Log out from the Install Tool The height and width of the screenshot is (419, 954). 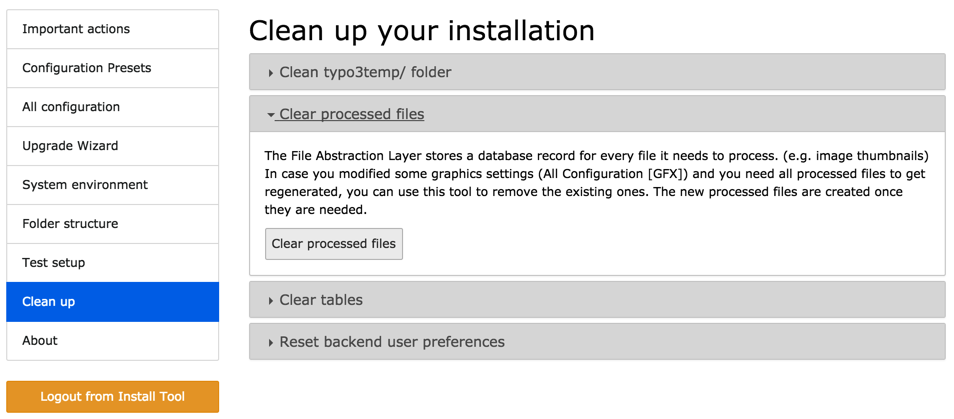(x=112, y=396)
